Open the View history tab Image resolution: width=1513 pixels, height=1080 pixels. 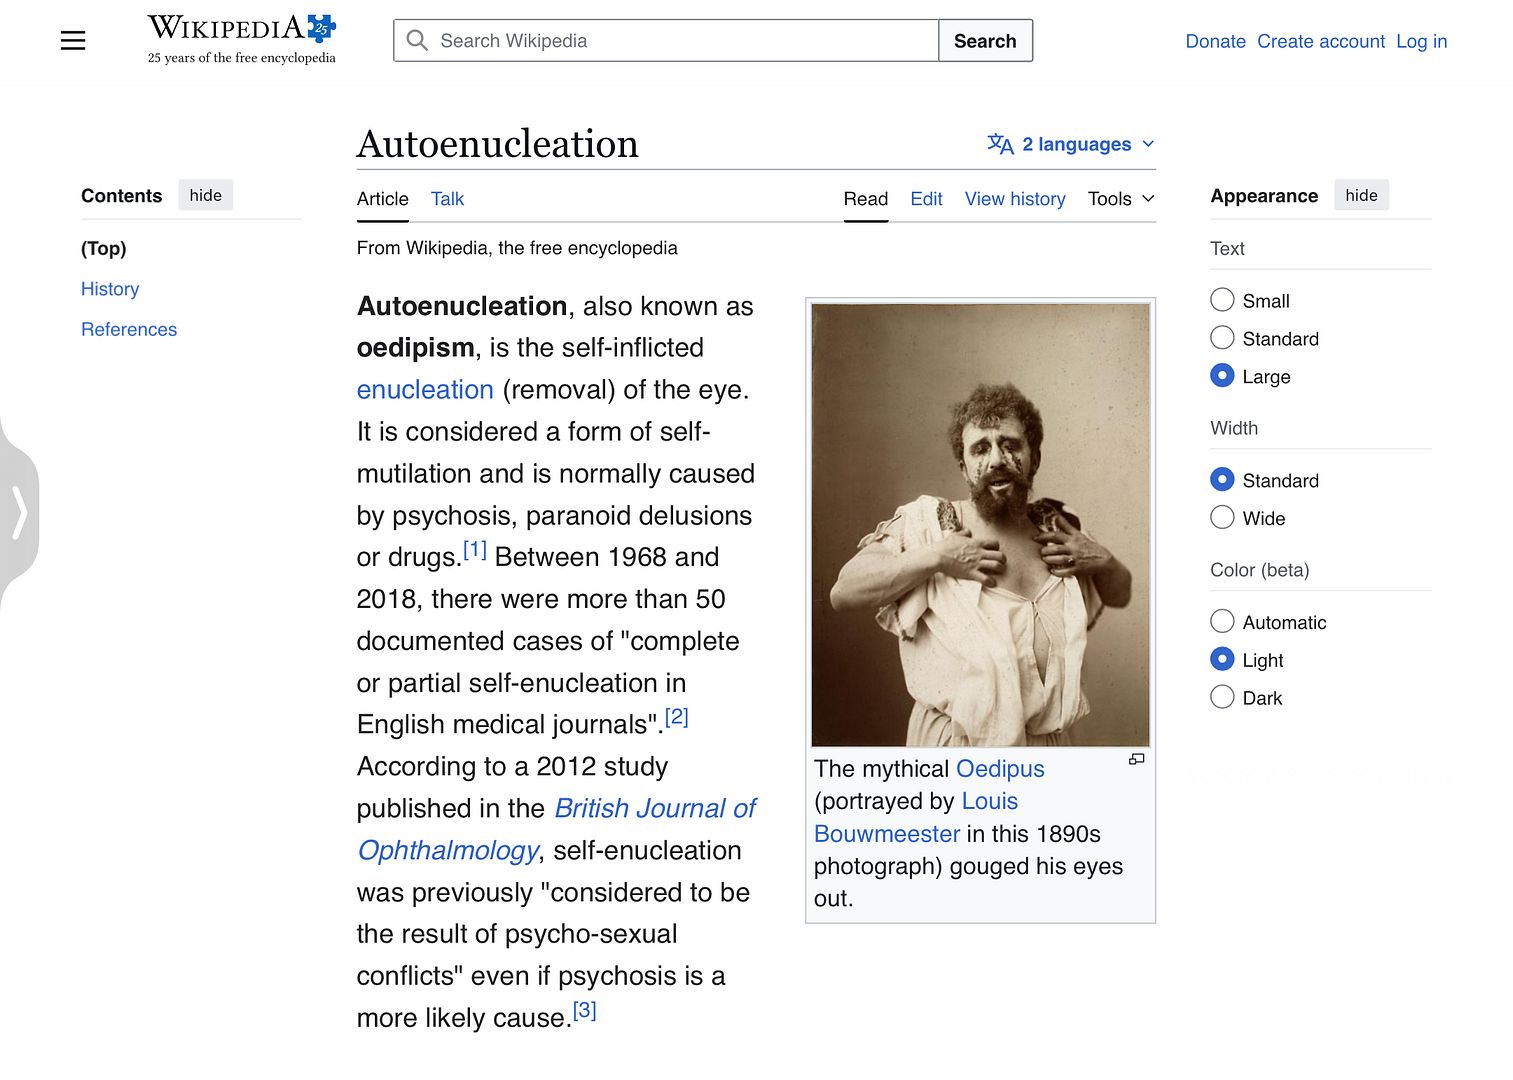(x=1014, y=199)
